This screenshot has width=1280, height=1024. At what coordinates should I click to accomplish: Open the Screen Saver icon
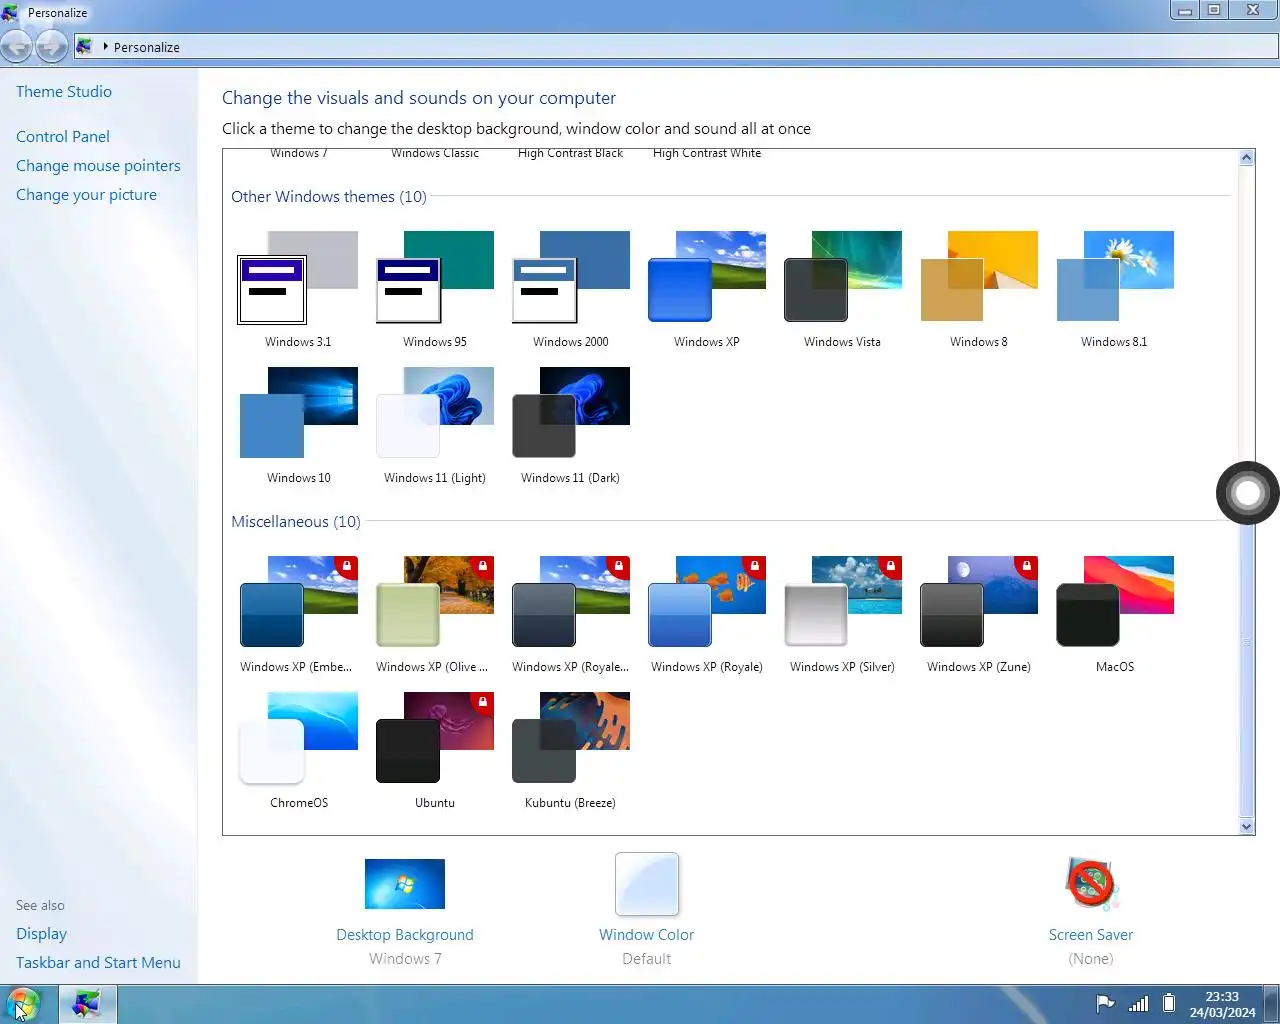[x=1091, y=883]
